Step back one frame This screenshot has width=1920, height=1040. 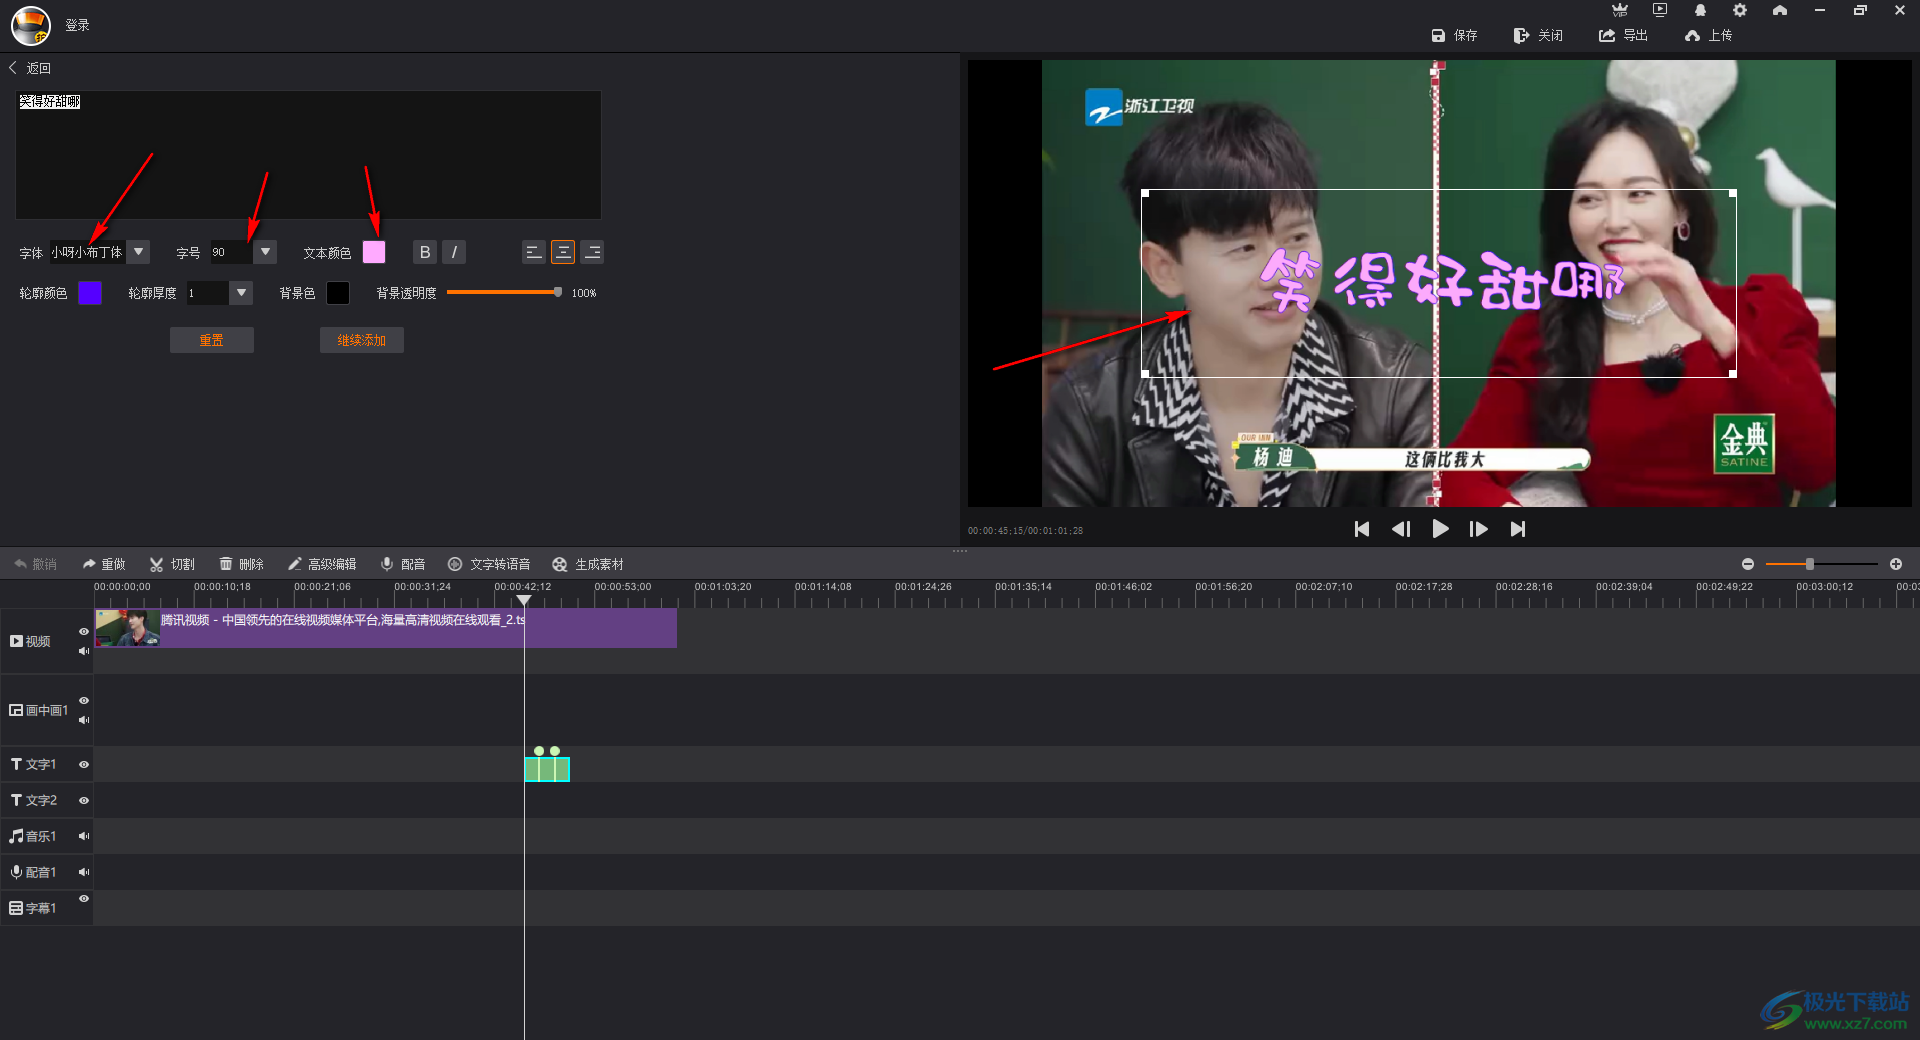pyautogui.click(x=1401, y=529)
